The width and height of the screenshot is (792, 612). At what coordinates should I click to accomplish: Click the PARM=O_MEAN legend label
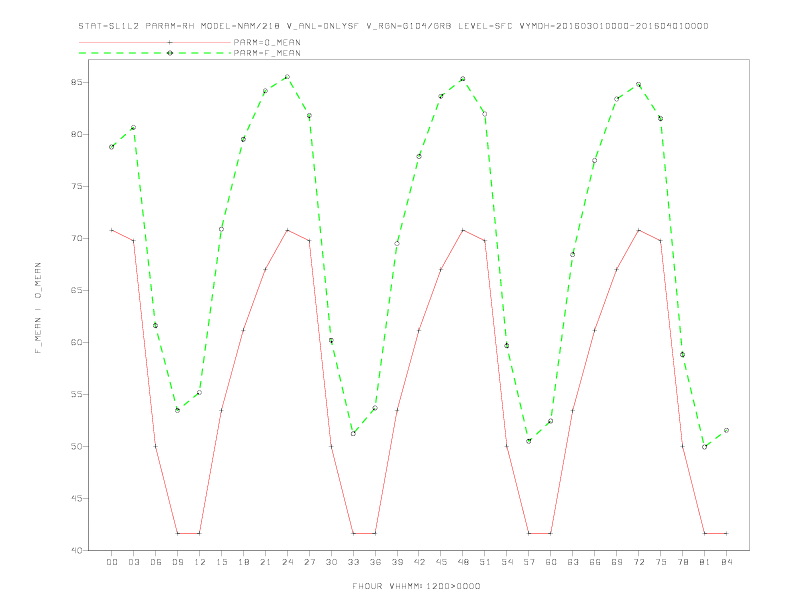tap(267, 42)
